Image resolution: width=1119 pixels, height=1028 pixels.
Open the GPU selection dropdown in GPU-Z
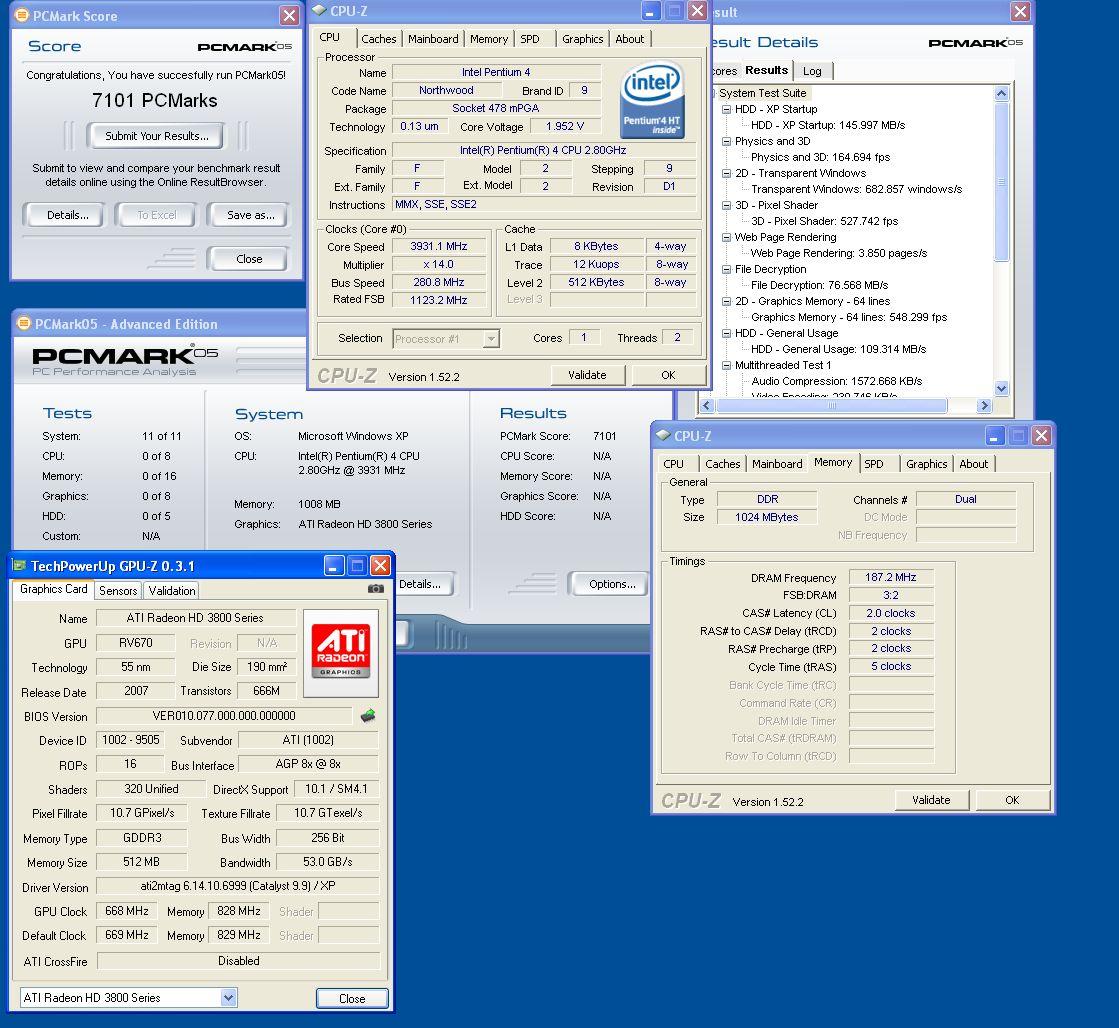228,998
